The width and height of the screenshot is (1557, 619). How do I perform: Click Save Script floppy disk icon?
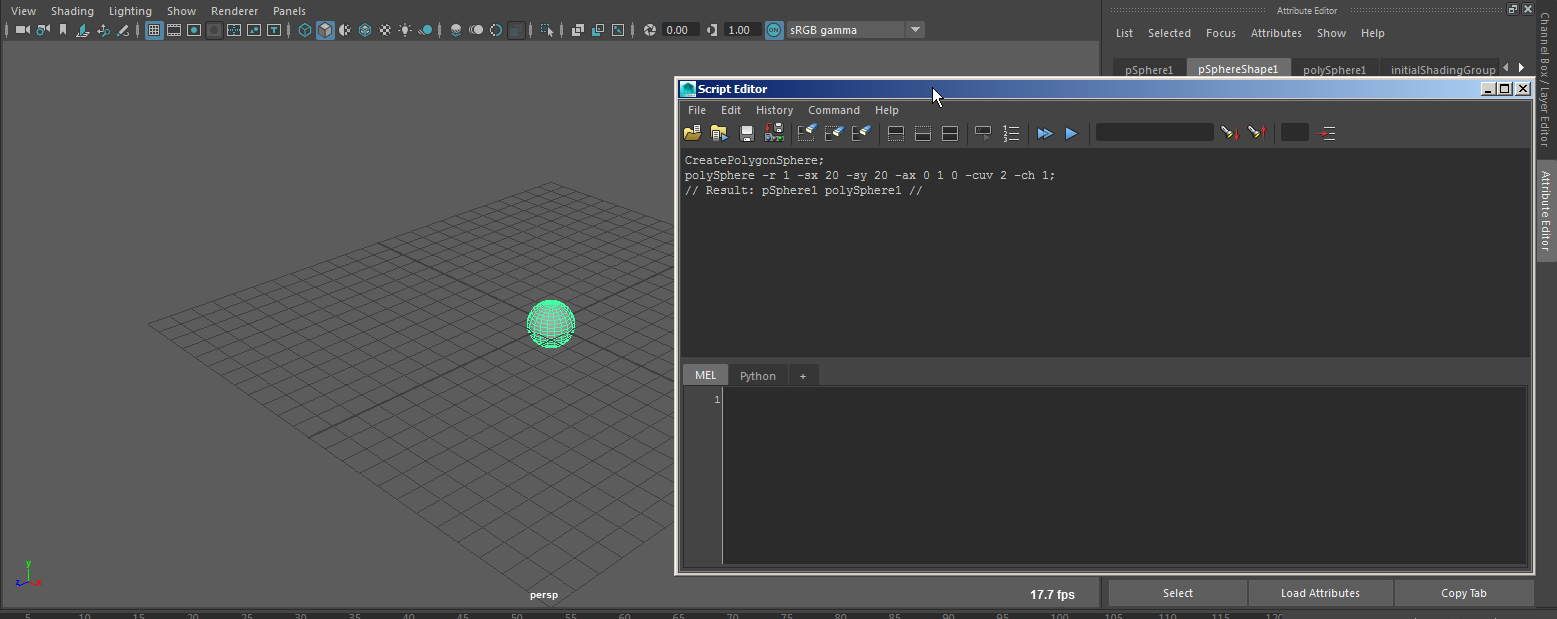point(746,133)
